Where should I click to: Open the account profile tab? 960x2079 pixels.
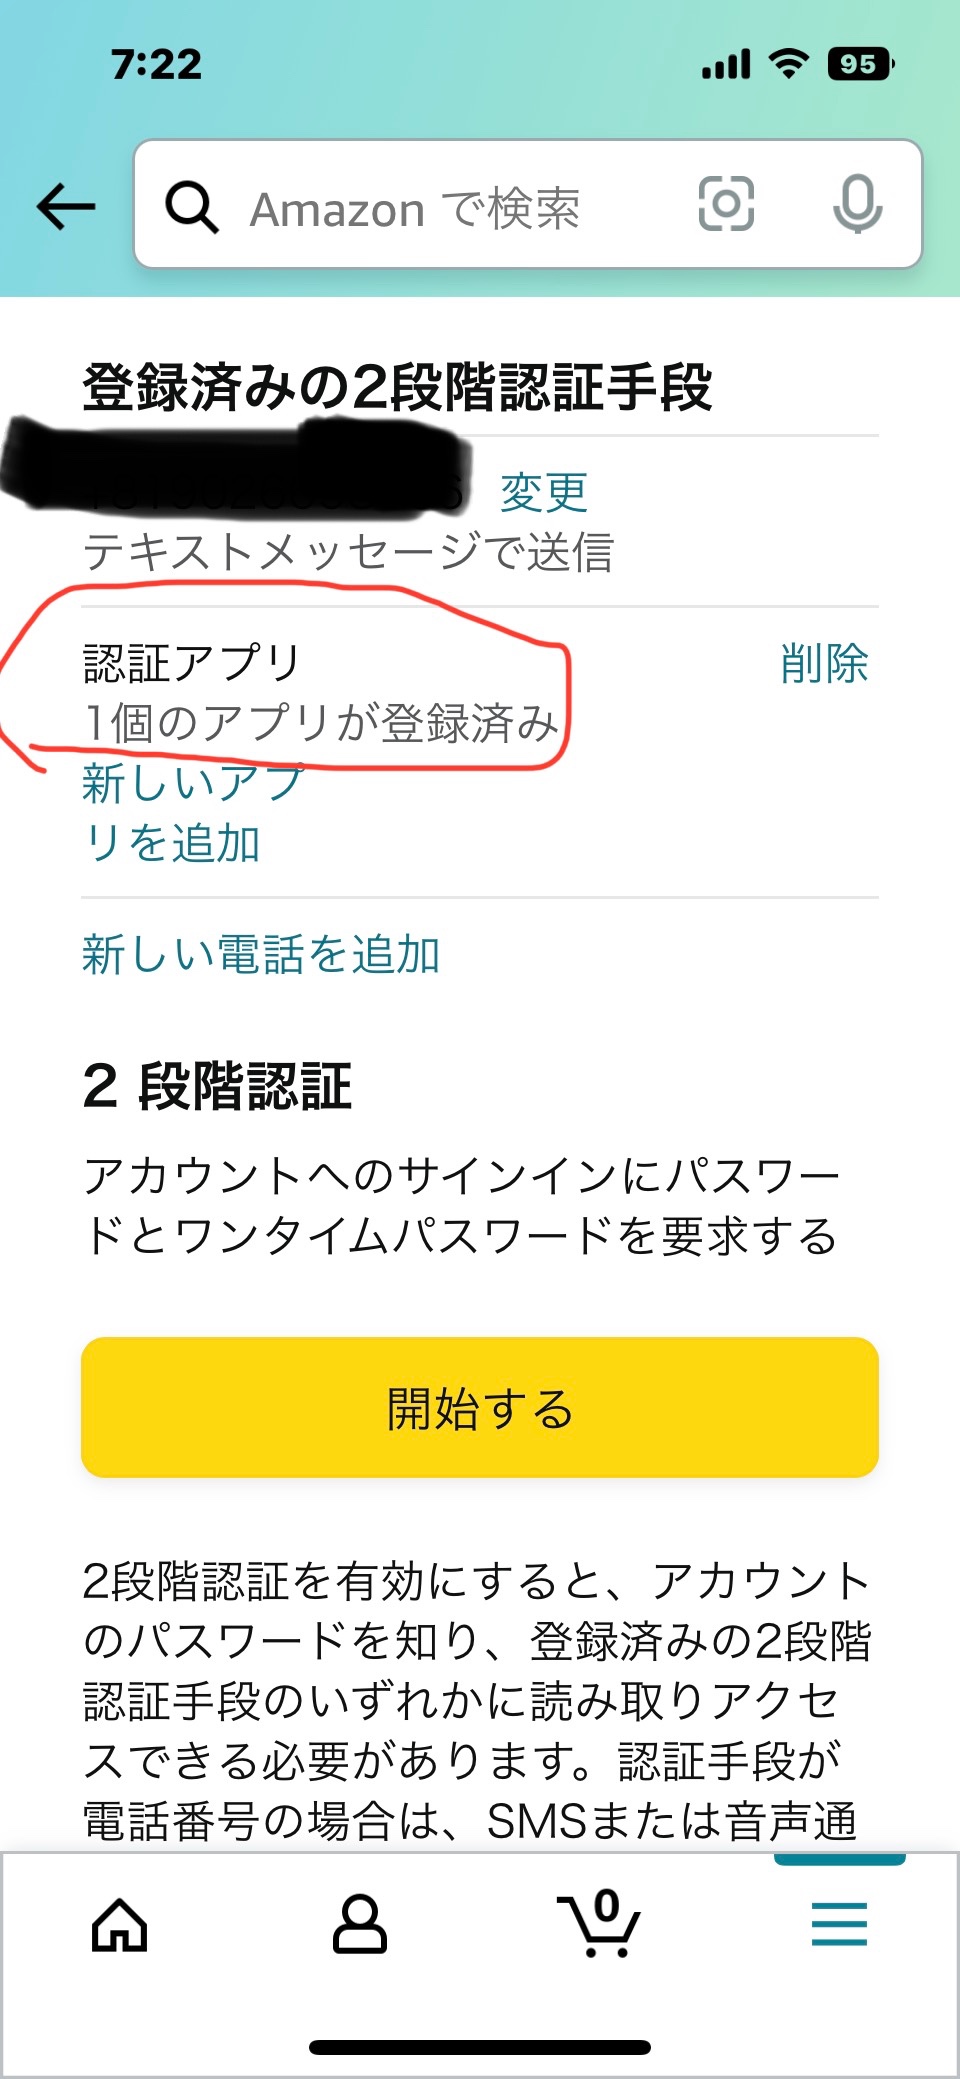360,1925
